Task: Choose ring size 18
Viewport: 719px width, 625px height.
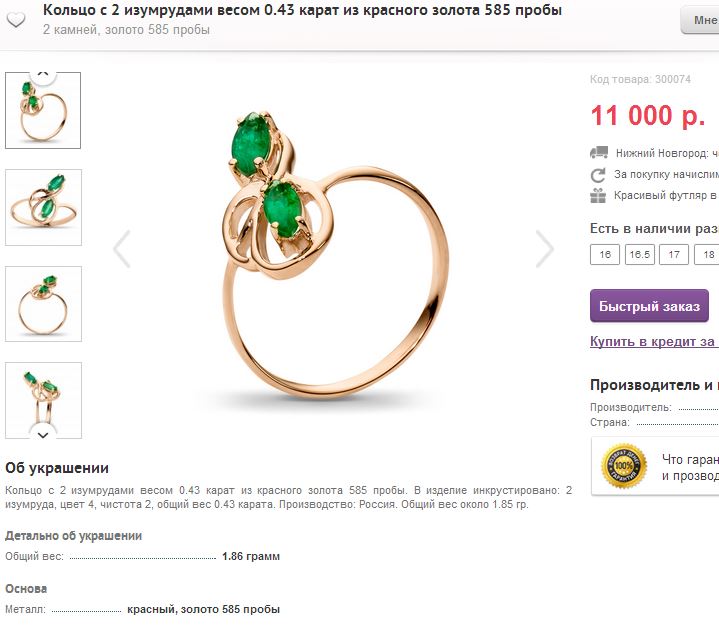Action: 707,254
